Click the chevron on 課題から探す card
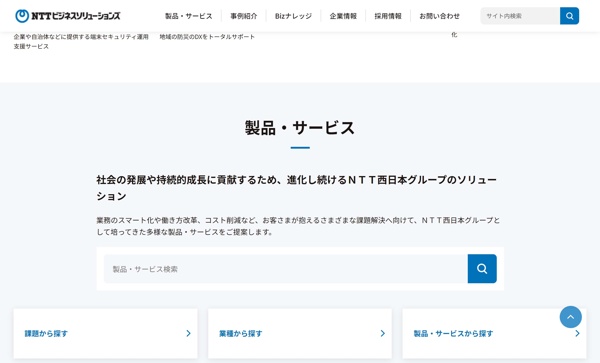The width and height of the screenshot is (600, 363). [x=188, y=334]
